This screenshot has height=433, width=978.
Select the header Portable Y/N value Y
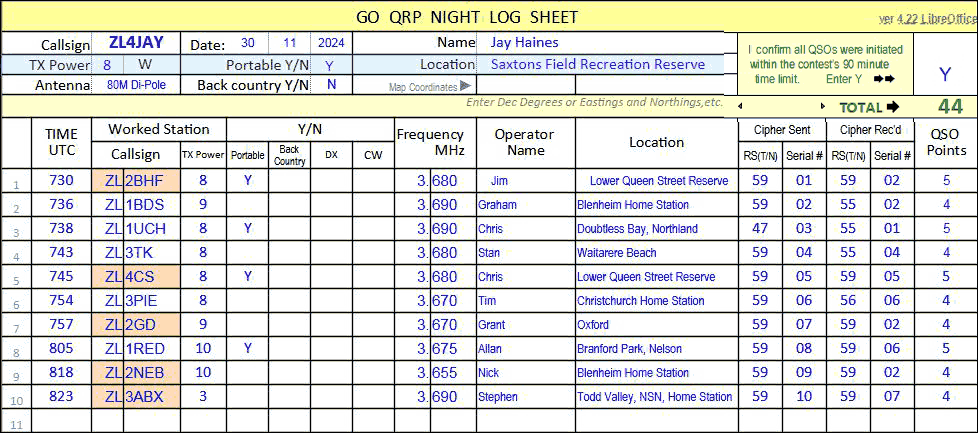(x=331, y=65)
